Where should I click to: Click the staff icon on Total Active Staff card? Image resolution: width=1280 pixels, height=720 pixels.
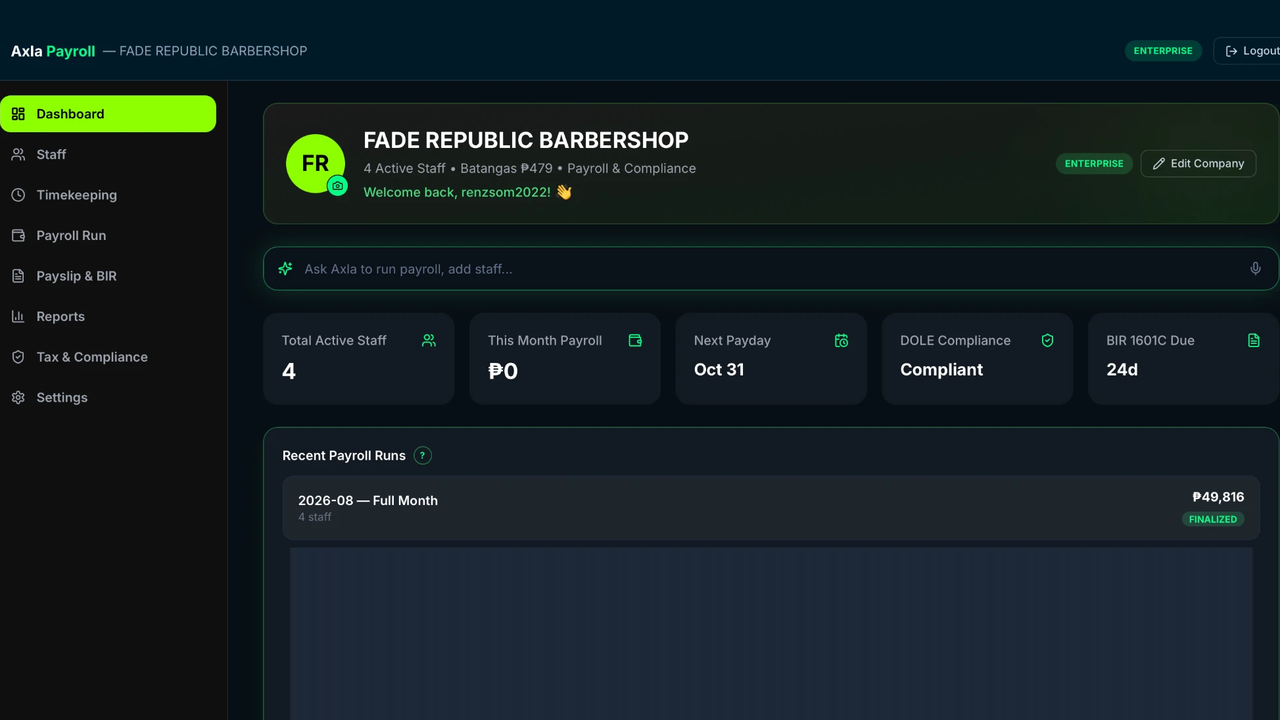coord(429,341)
